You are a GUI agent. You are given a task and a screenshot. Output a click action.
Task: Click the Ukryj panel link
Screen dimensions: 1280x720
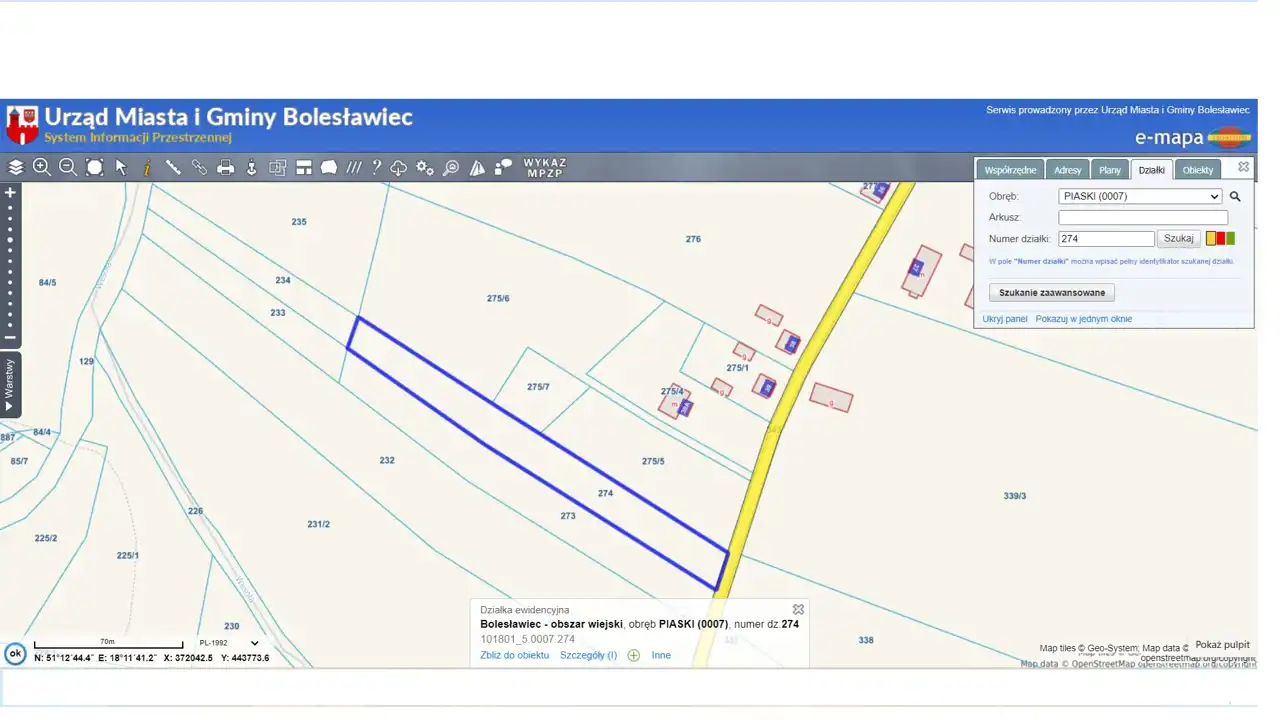click(1004, 319)
